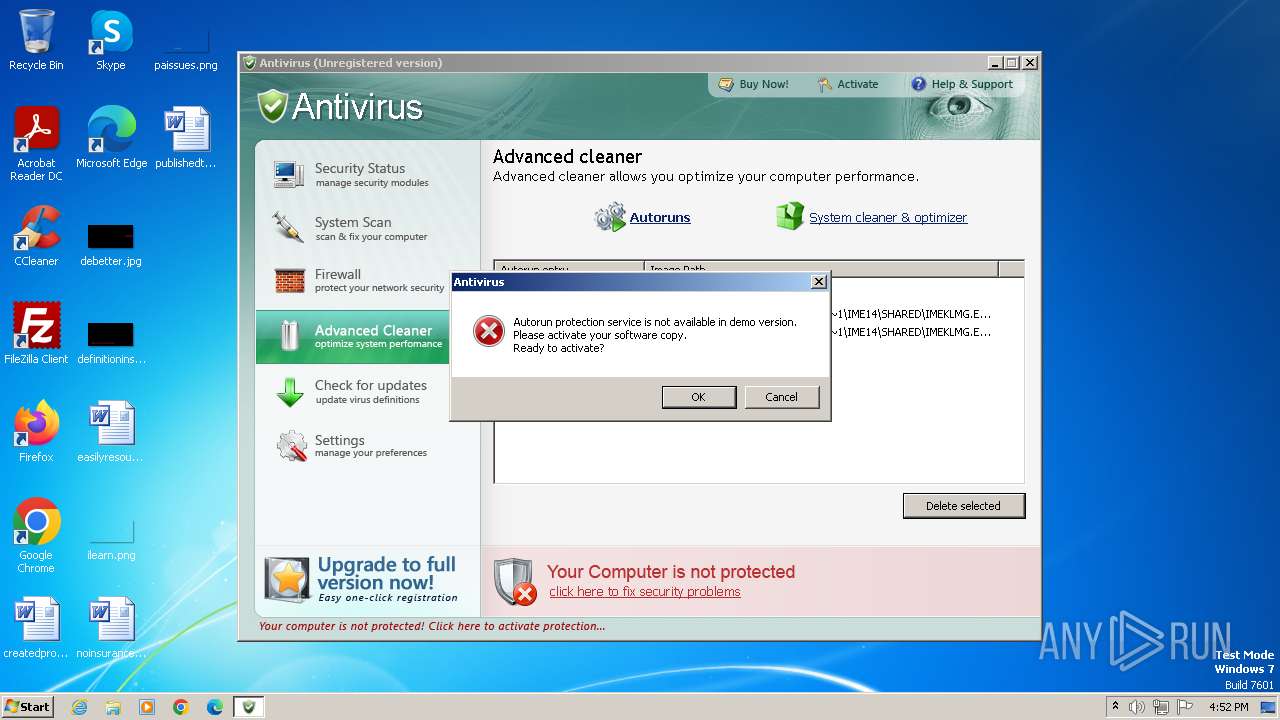The width and height of the screenshot is (1280, 720).
Task: Open Skype desktop shortcut
Action: (110, 40)
